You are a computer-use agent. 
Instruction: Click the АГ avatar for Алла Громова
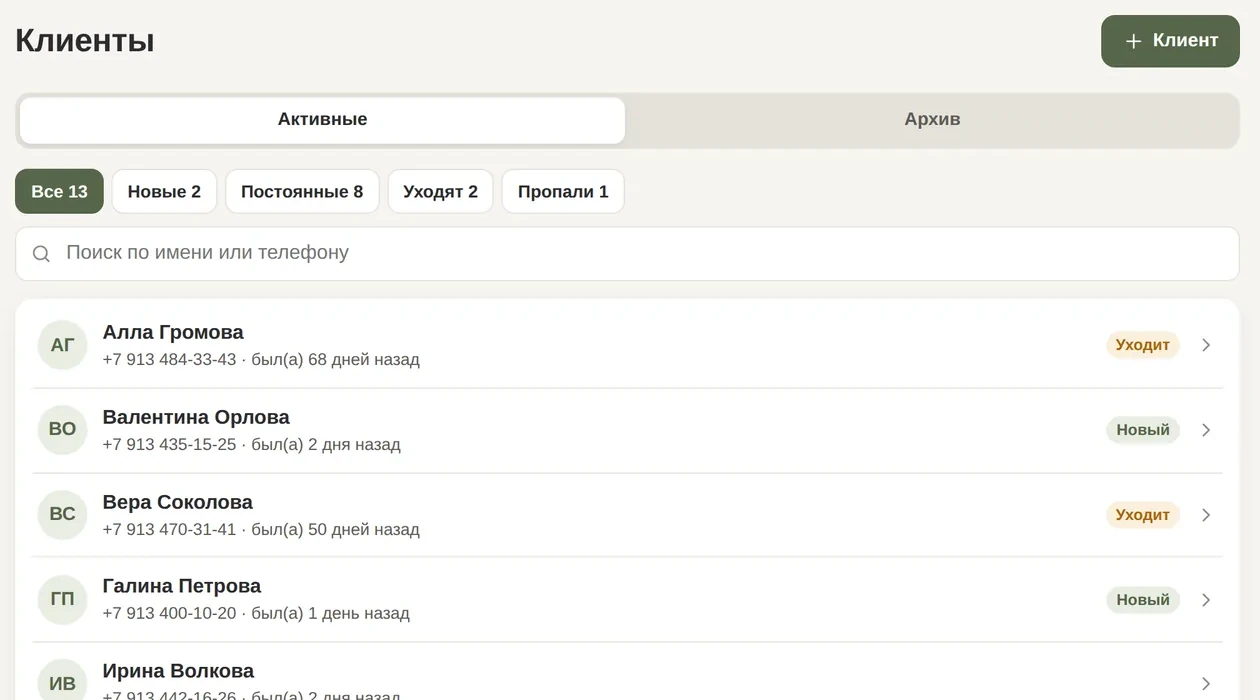pos(62,345)
